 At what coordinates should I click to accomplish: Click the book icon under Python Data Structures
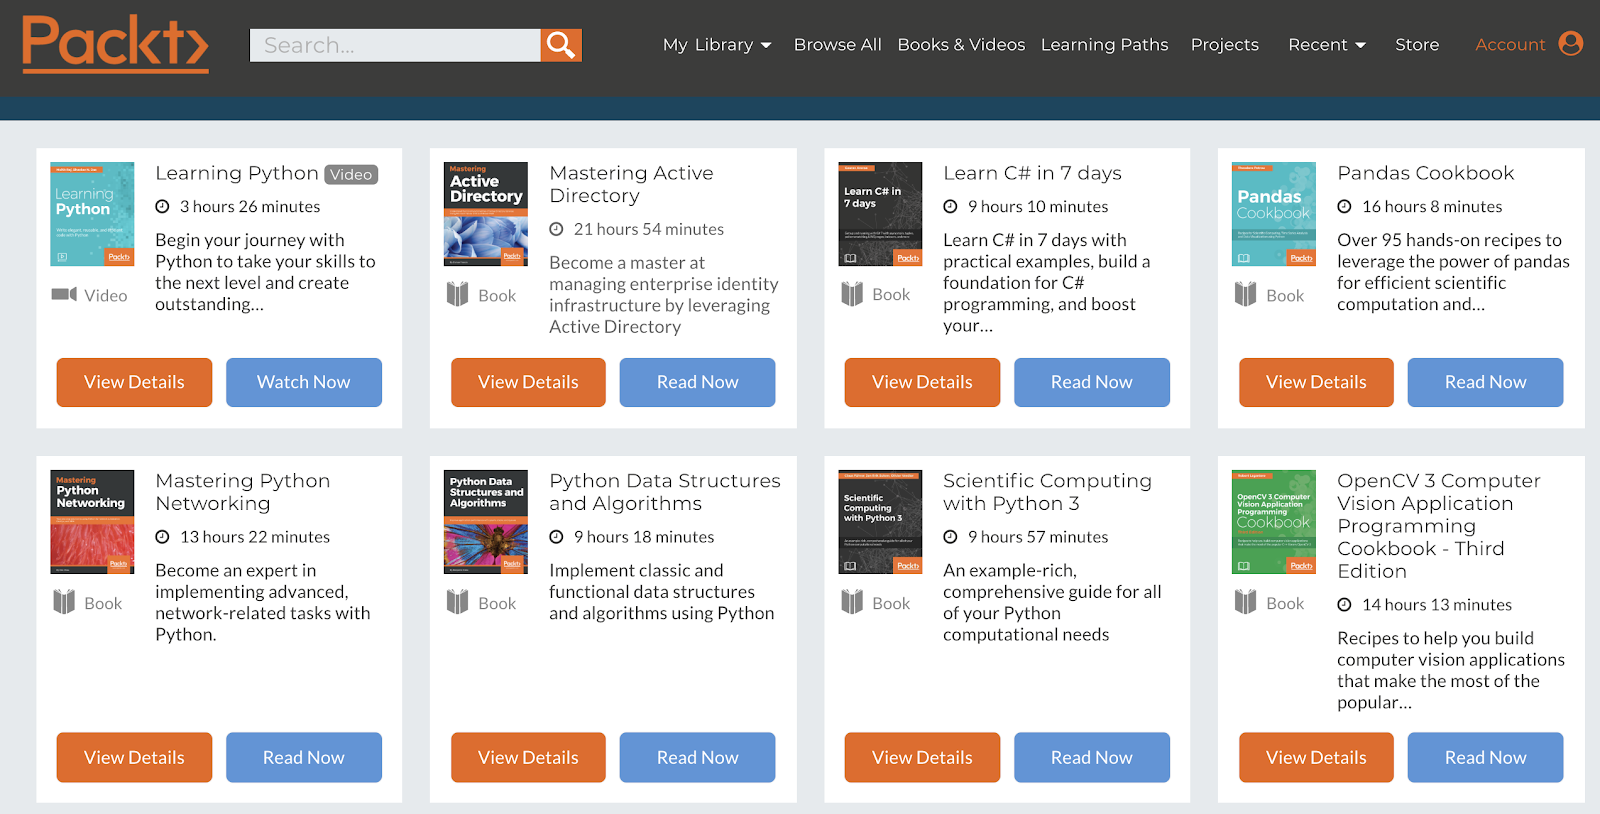pyautogui.click(x=457, y=602)
